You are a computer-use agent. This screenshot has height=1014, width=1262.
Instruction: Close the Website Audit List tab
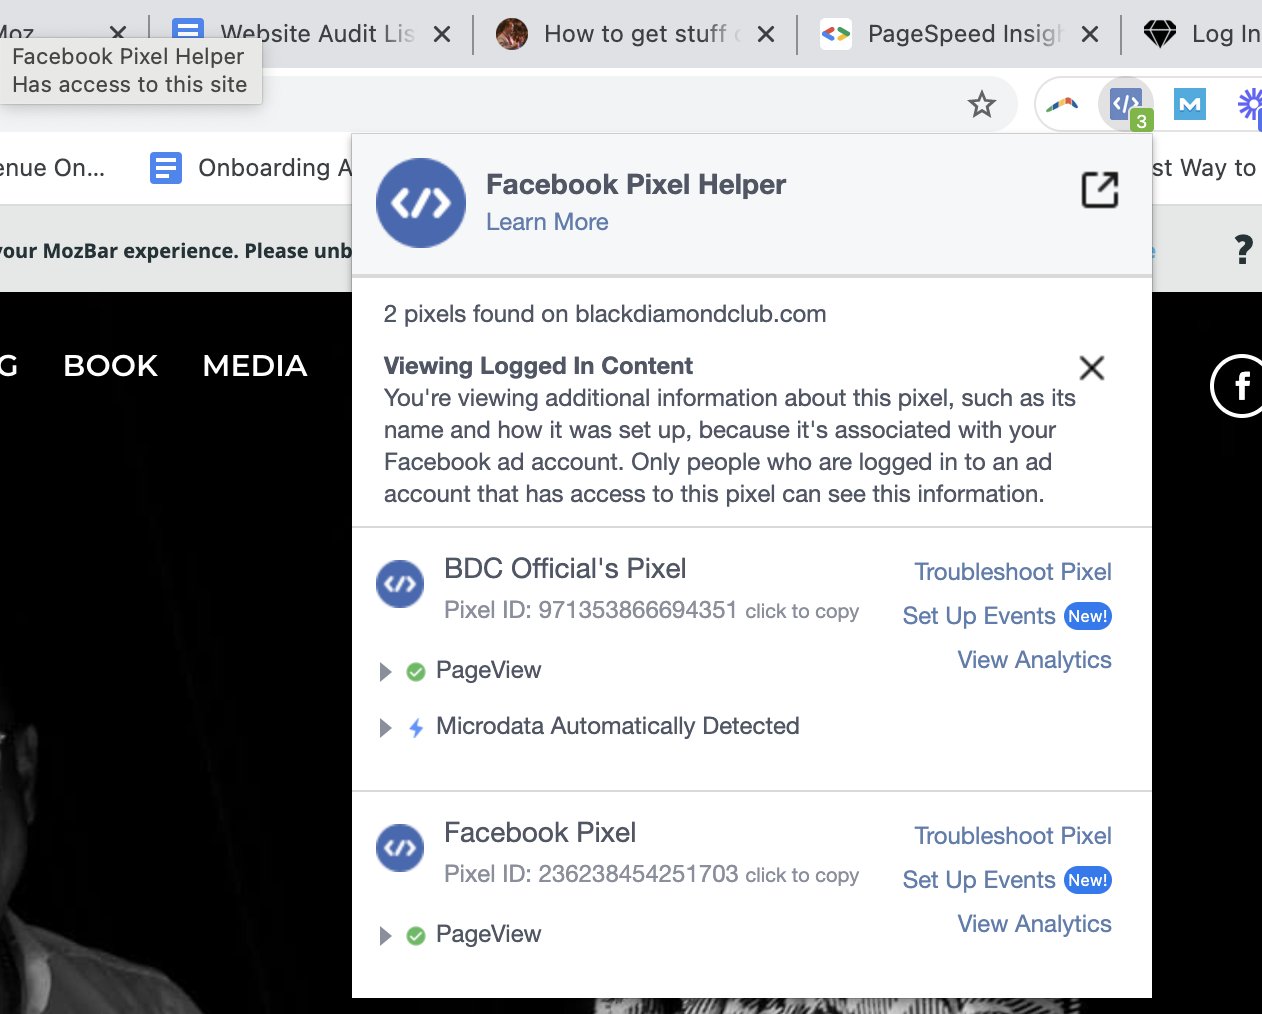click(442, 34)
